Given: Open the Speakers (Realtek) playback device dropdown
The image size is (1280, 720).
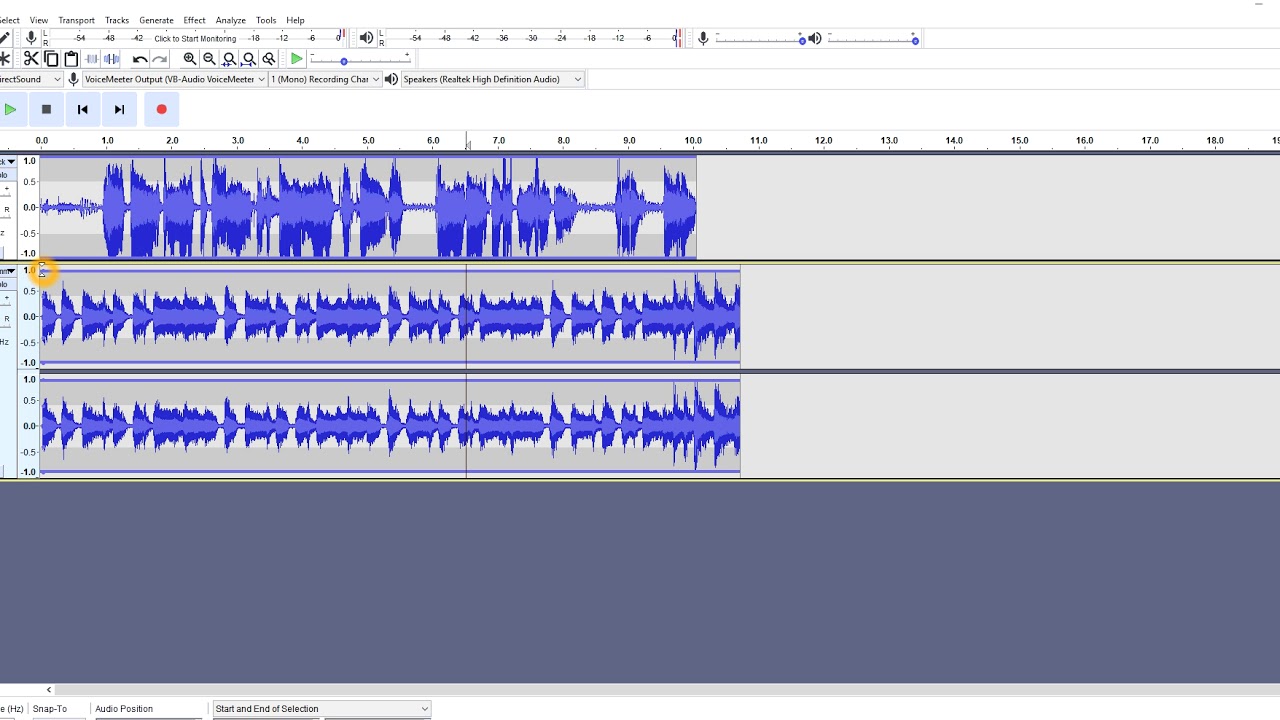Looking at the screenshot, I should (x=492, y=79).
